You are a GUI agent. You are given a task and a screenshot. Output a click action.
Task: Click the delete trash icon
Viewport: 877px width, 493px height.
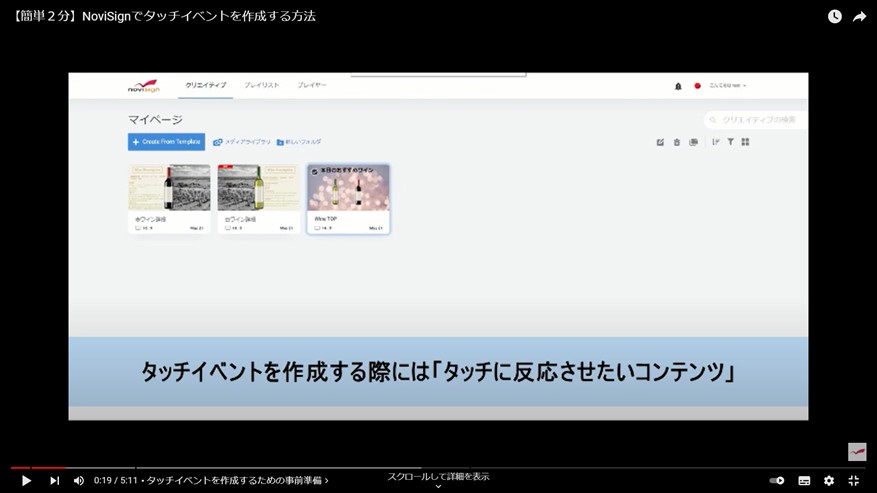pos(677,142)
